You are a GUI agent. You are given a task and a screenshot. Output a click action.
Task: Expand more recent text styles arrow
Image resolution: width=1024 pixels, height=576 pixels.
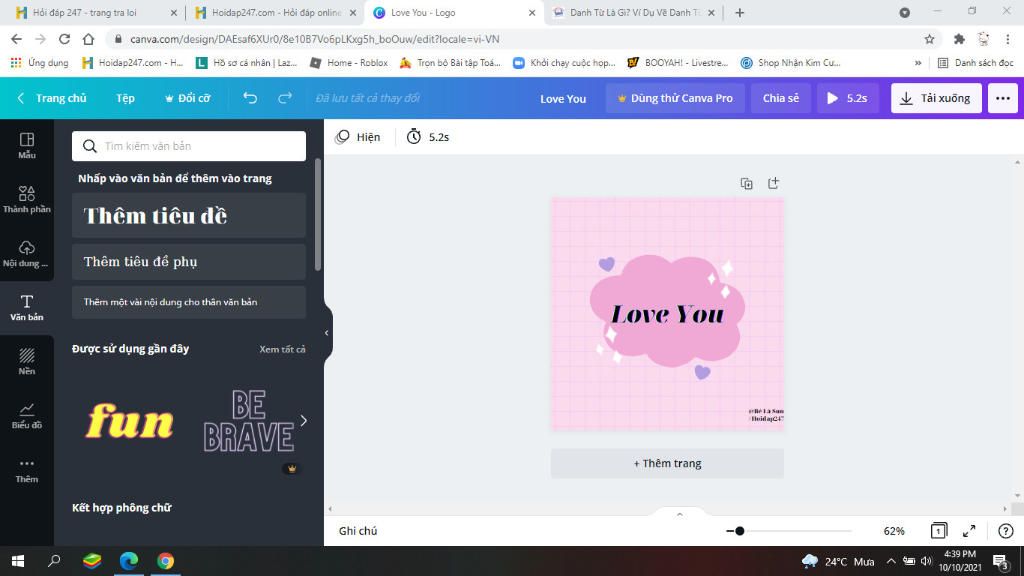coord(304,421)
